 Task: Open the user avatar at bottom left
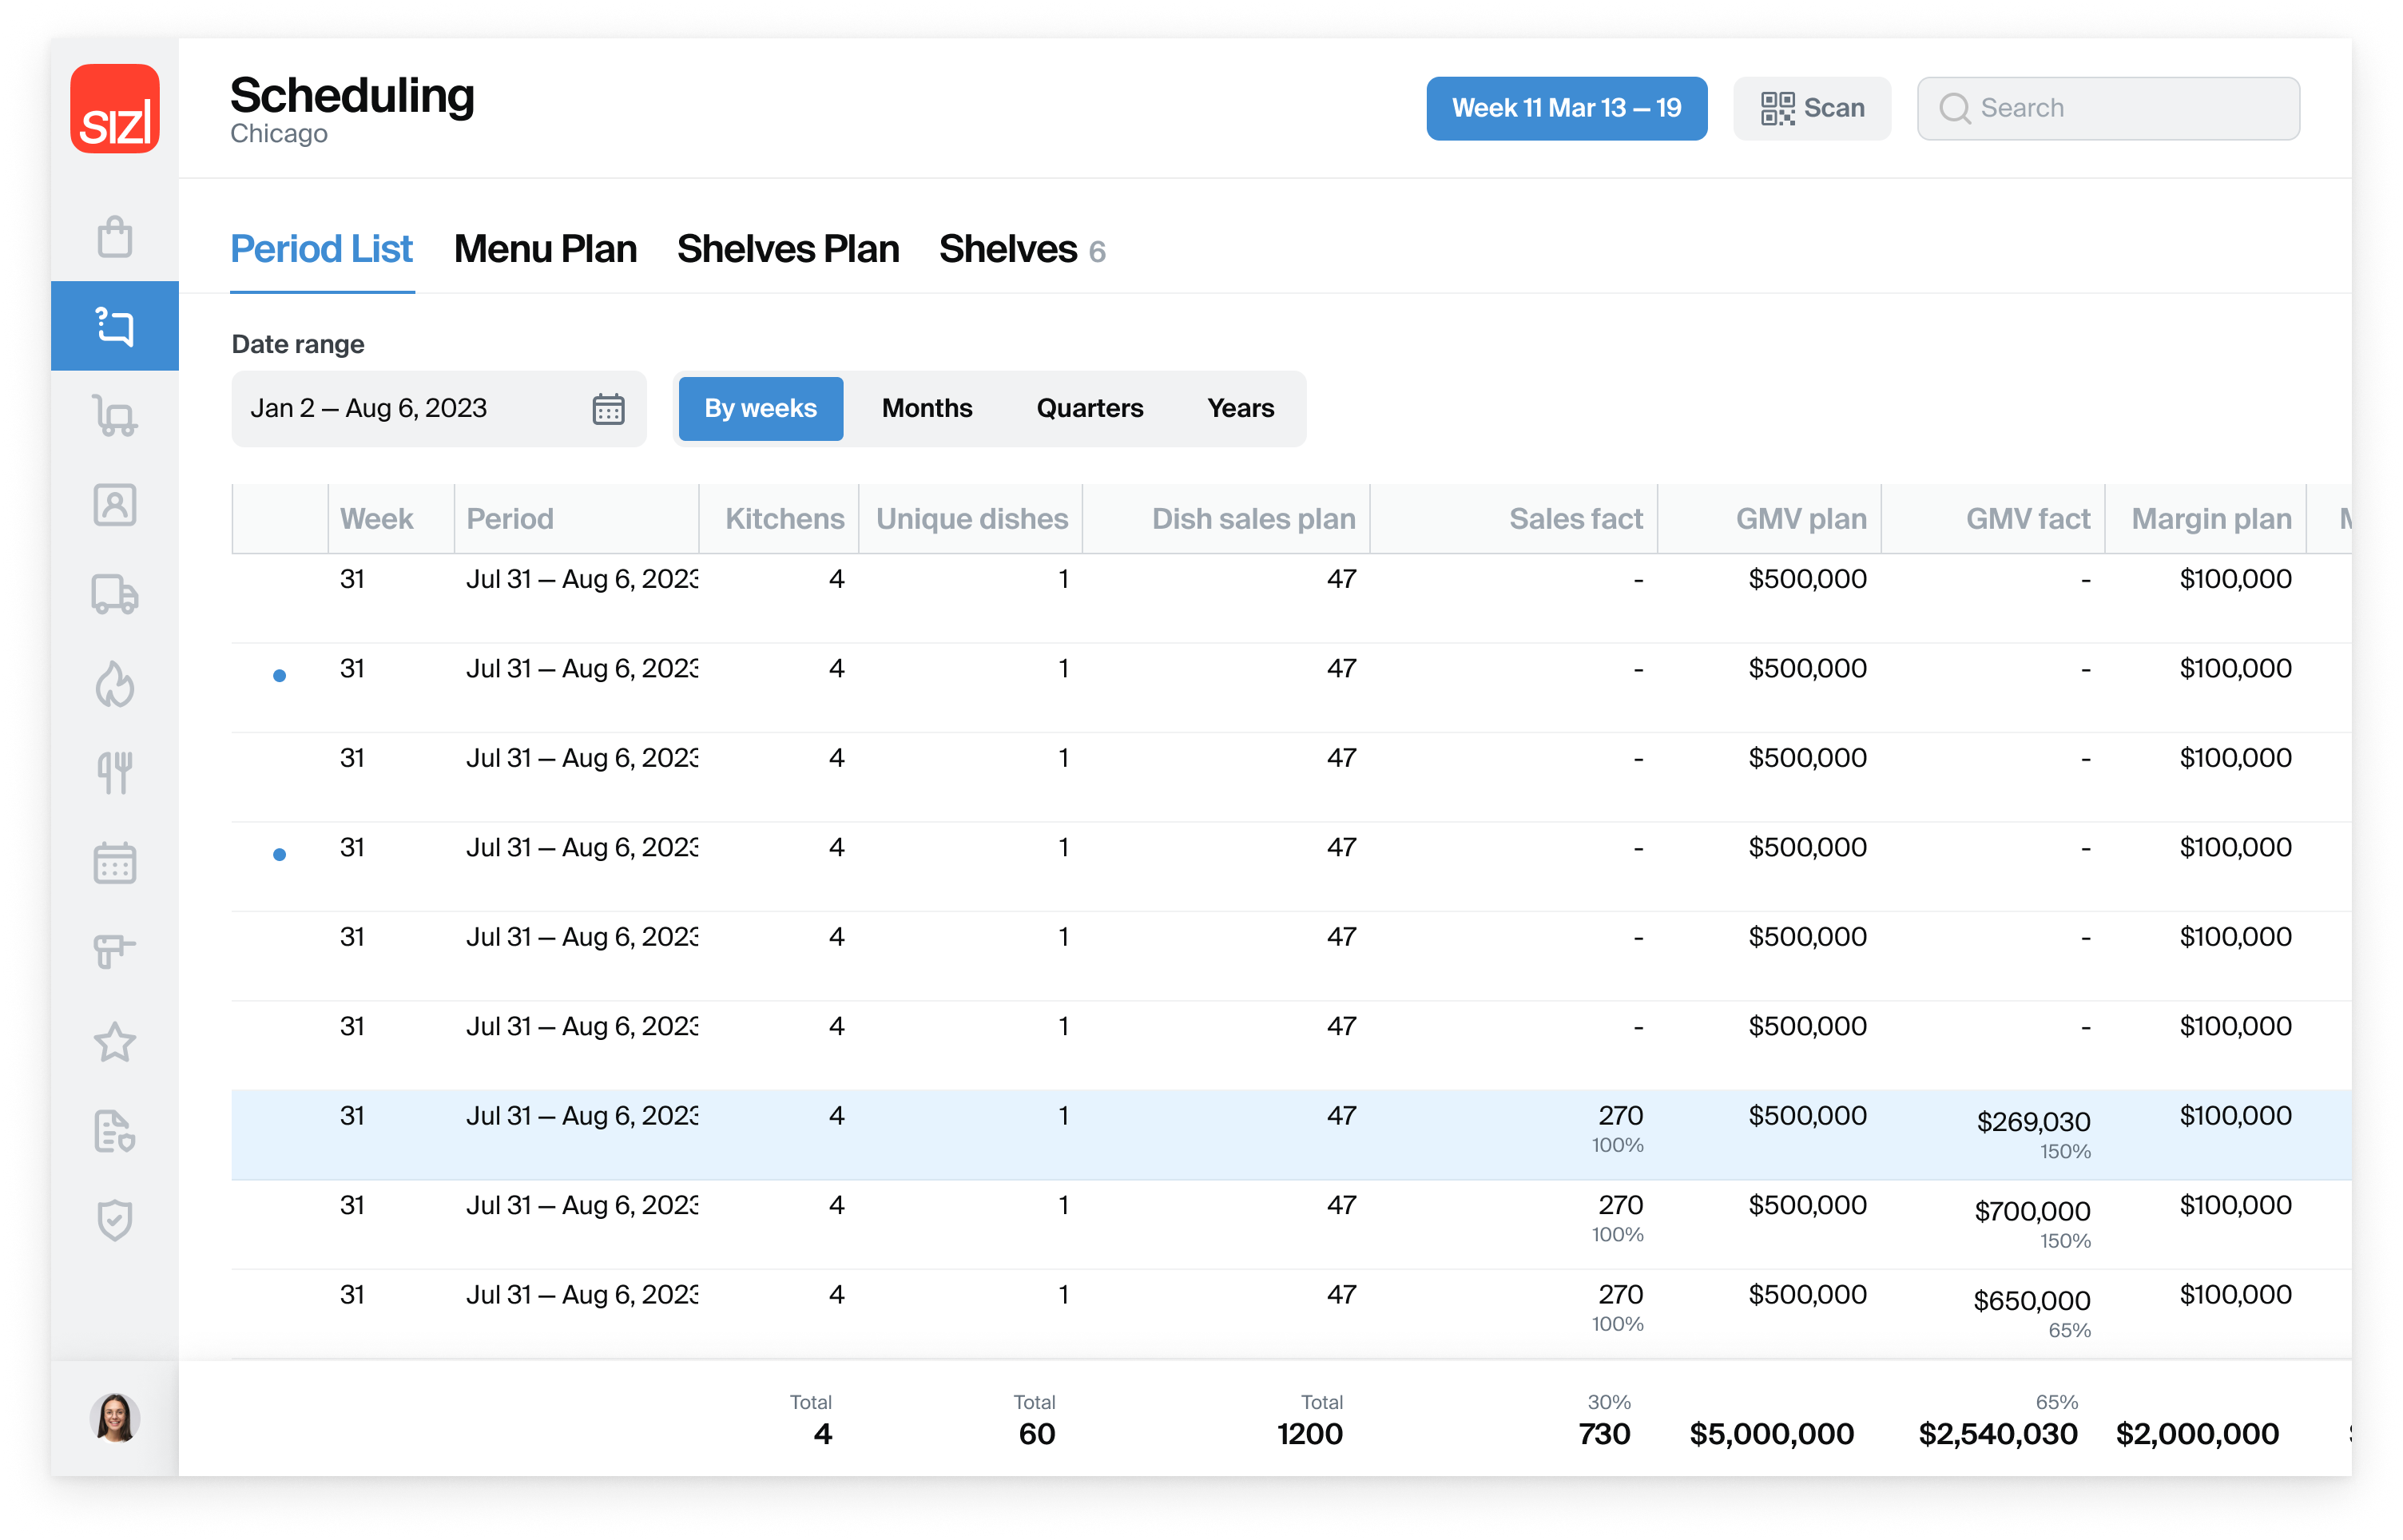point(115,1417)
